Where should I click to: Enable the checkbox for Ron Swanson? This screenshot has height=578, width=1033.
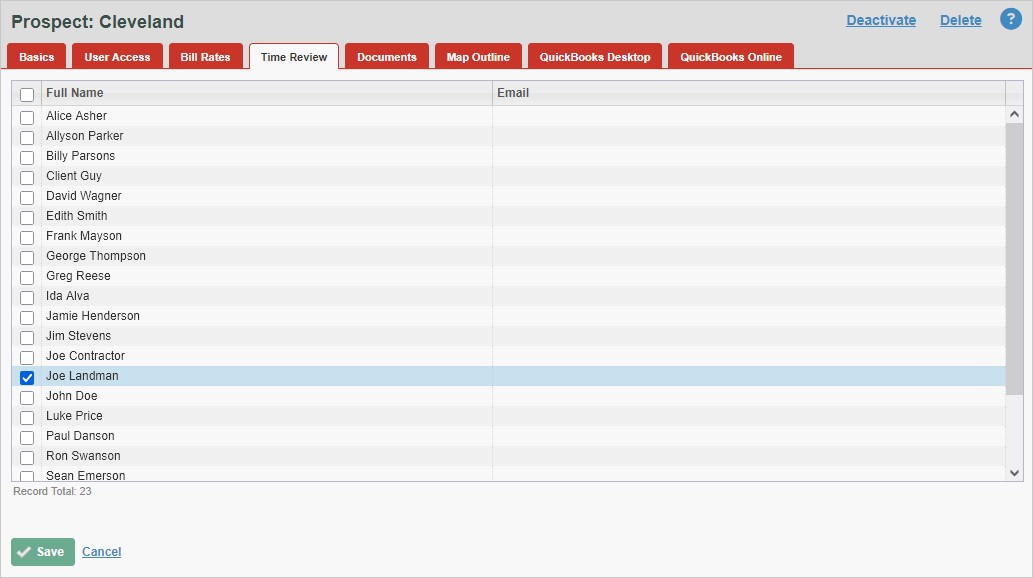(26, 457)
